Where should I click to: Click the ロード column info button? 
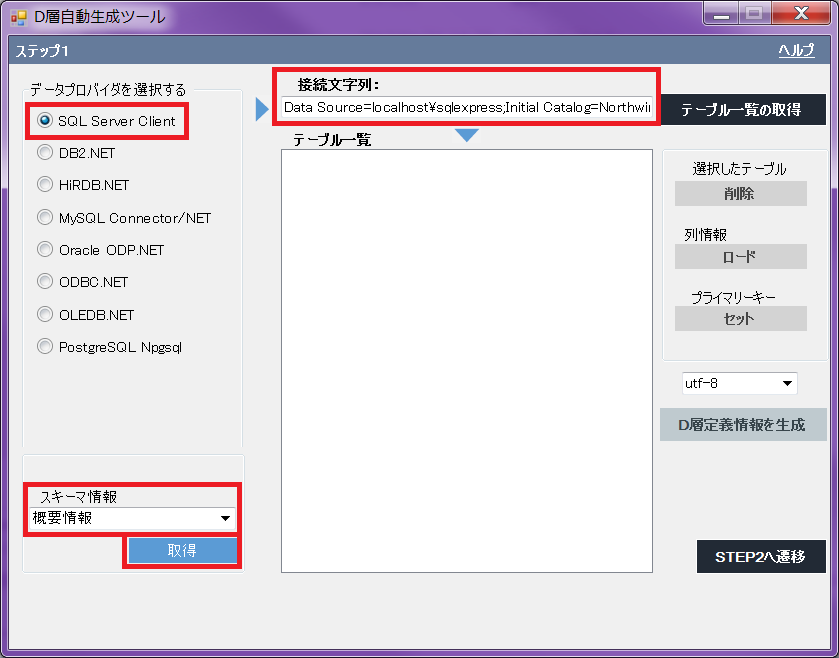740,257
